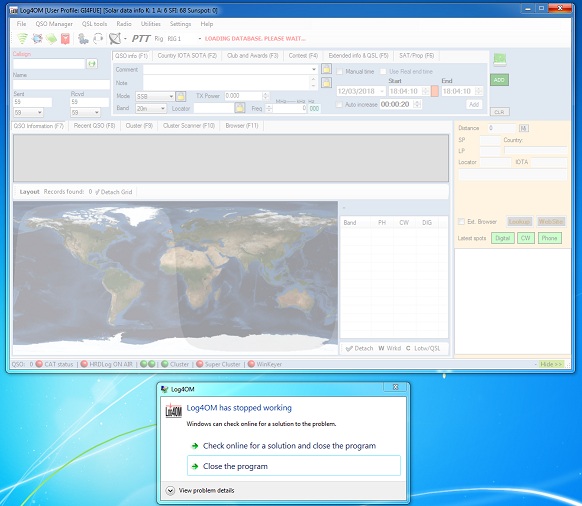582x506 pixels.
Task: Click the PTT toolbar button
Action: click(141, 38)
